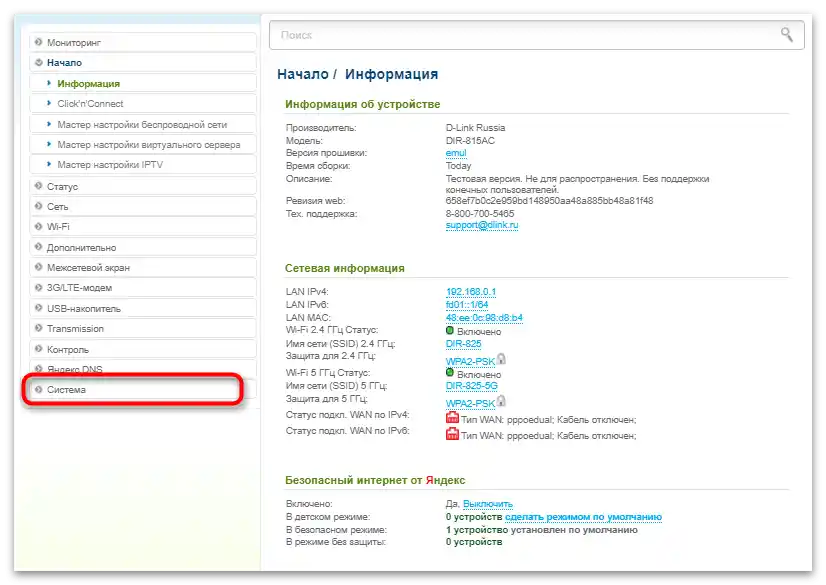Image resolution: width=826 pixels, height=585 pixels.
Task: Open Мастер настройки беспроводной сети
Action: click(143, 124)
